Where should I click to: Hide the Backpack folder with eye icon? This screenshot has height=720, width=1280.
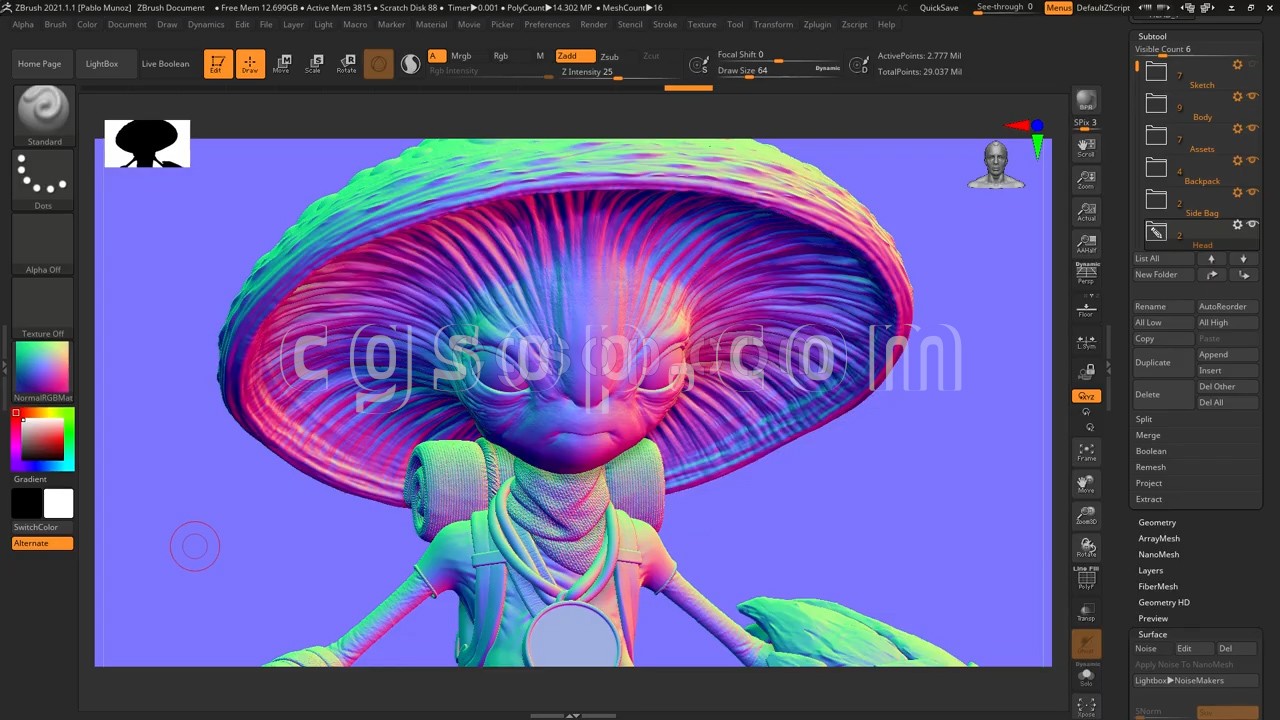click(x=1252, y=160)
